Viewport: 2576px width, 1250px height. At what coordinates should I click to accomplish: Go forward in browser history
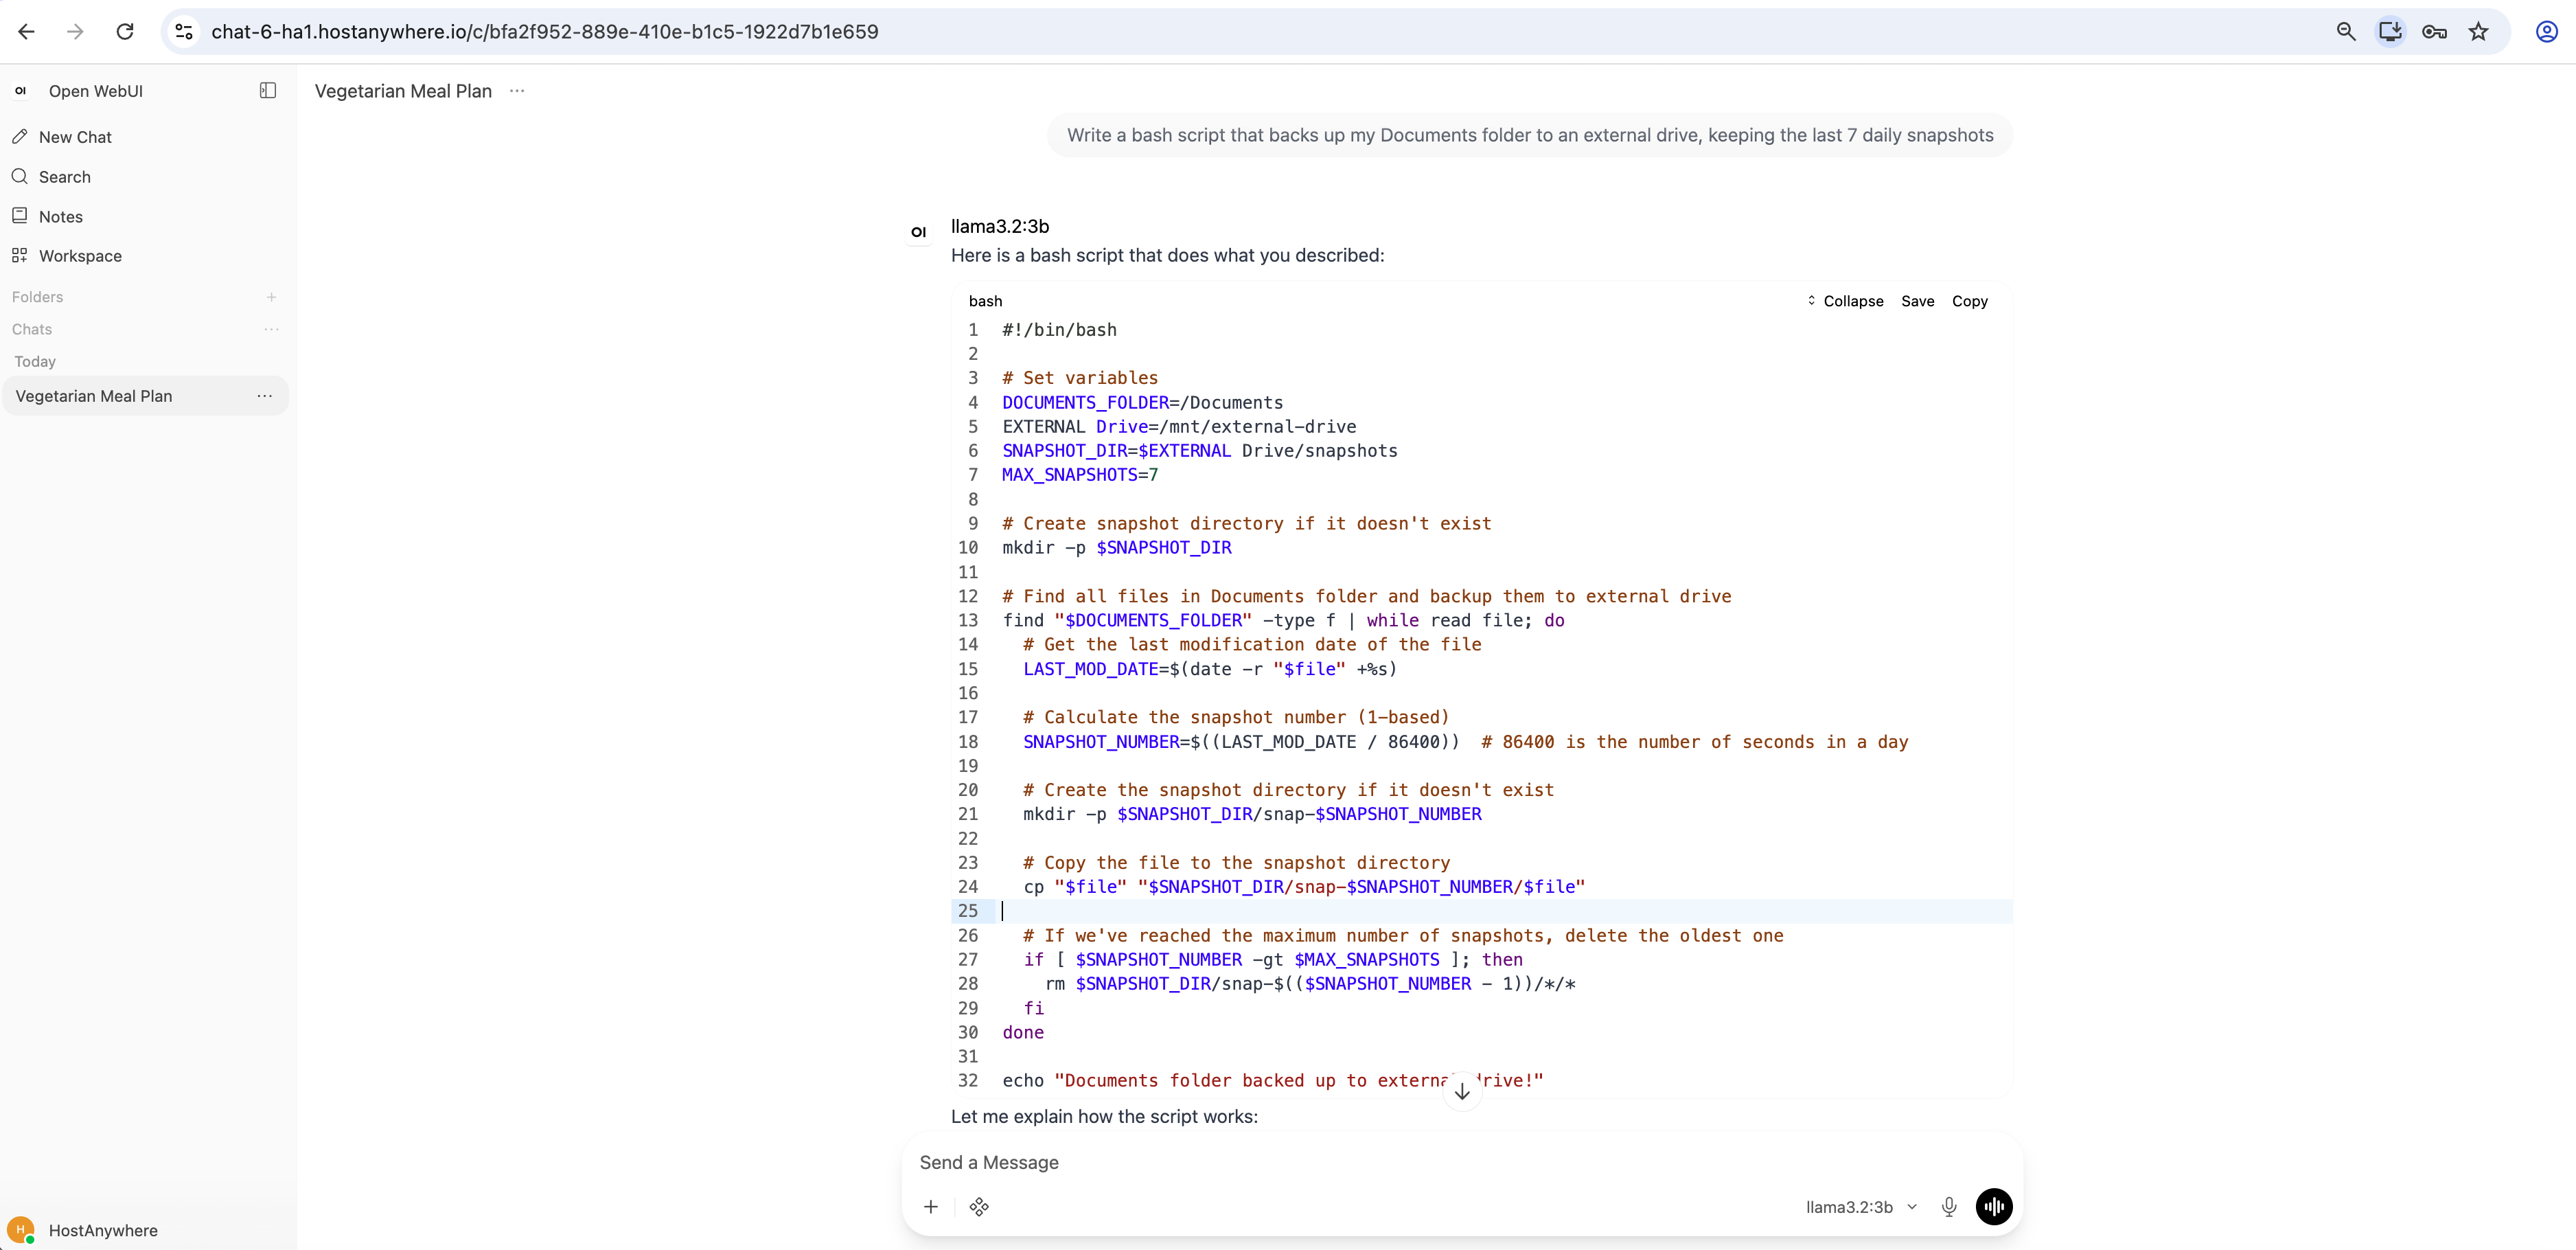click(x=75, y=32)
